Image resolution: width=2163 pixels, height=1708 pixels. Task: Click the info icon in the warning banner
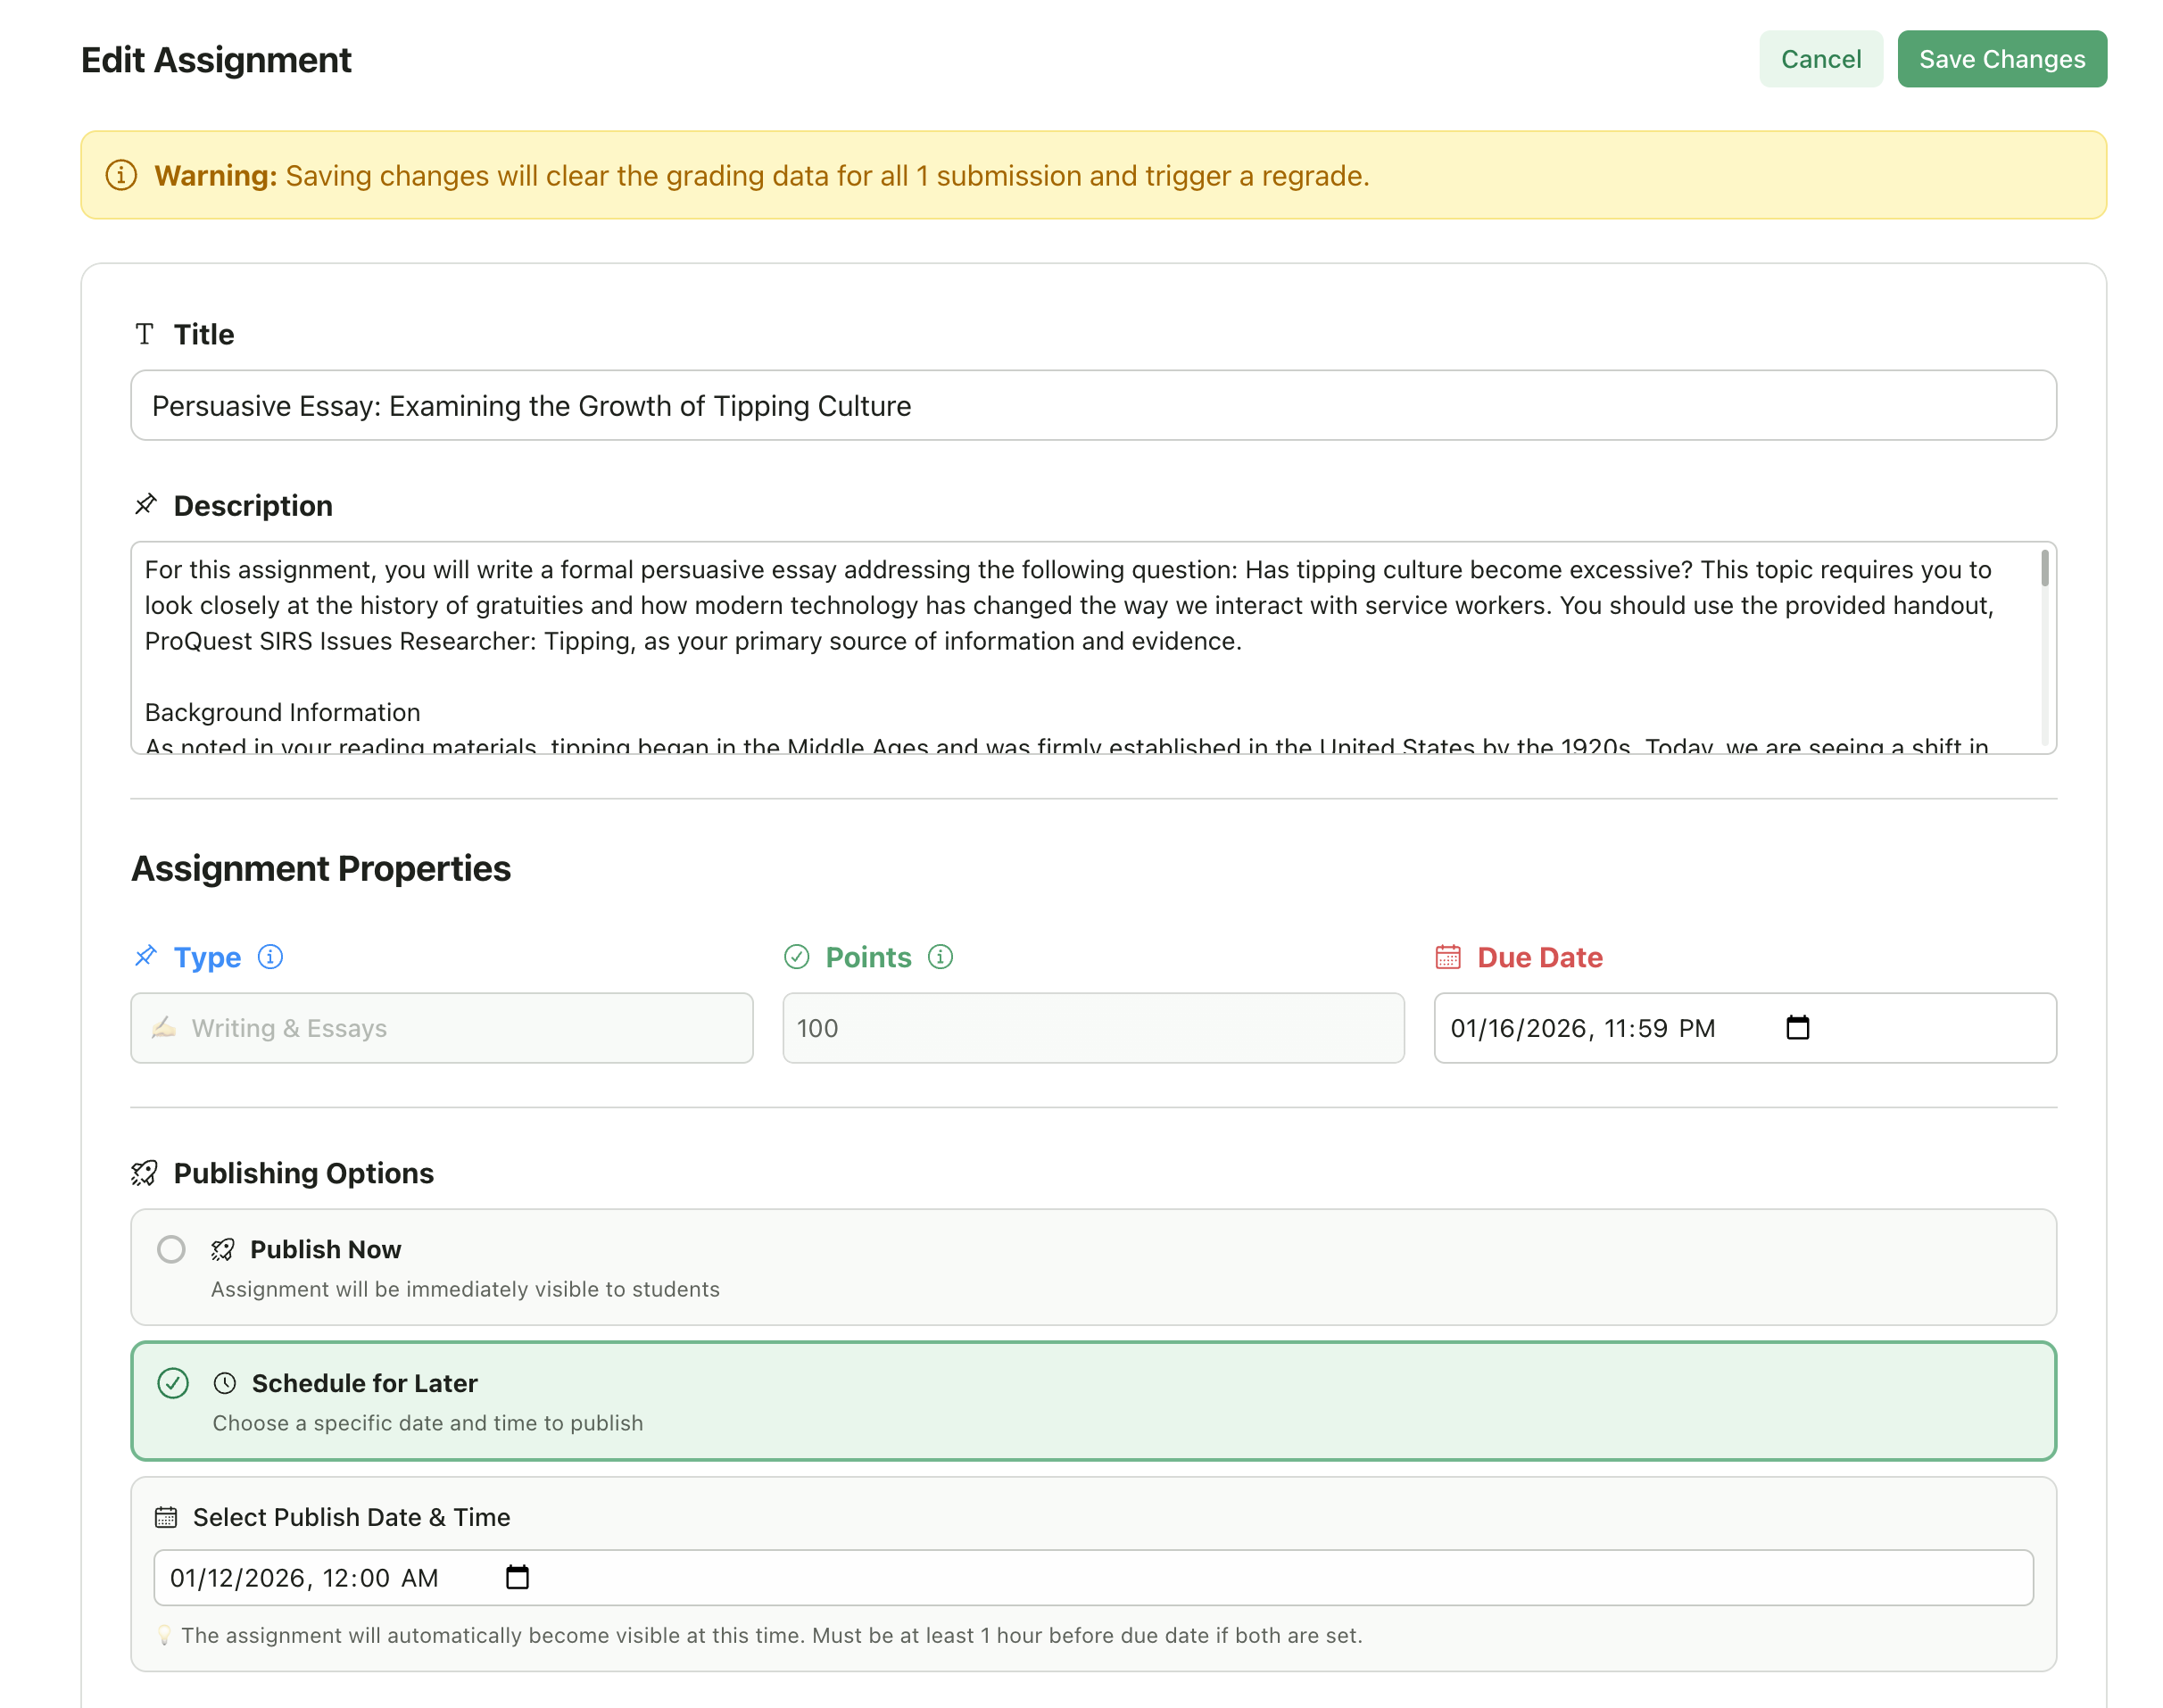pos(120,175)
